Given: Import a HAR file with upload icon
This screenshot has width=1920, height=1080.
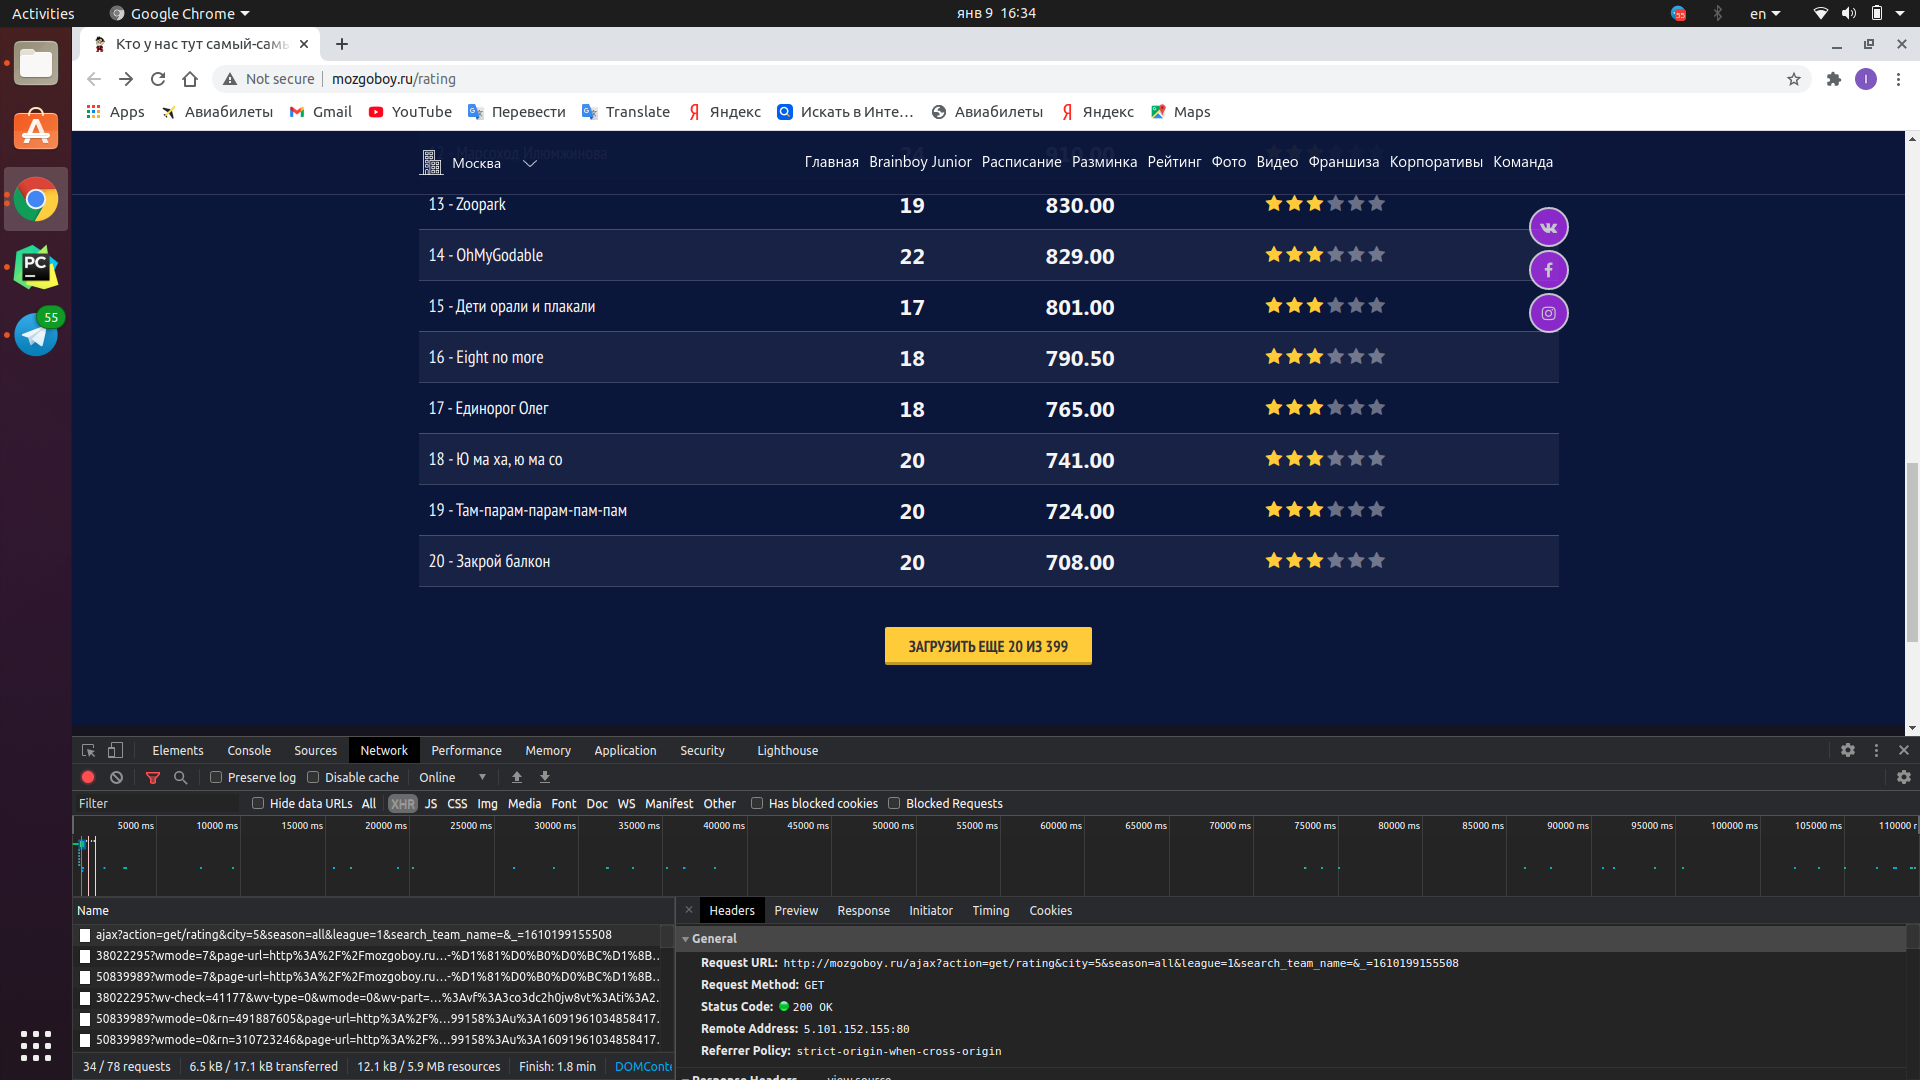Looking at the screenshot, I should 517,777.
